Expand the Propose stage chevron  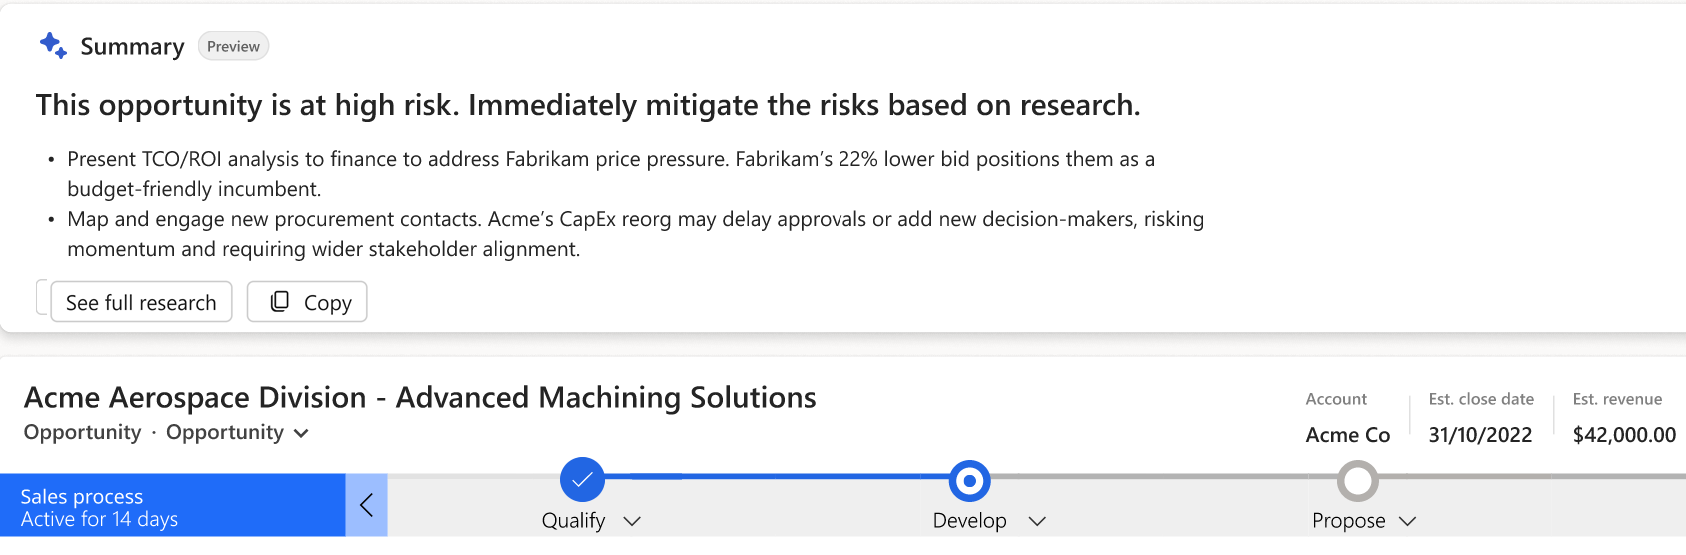coord(1407,521)
